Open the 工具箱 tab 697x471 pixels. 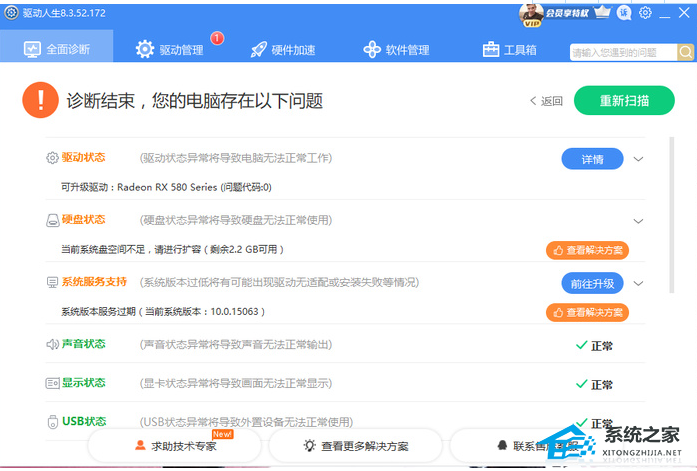coord(509,49)
